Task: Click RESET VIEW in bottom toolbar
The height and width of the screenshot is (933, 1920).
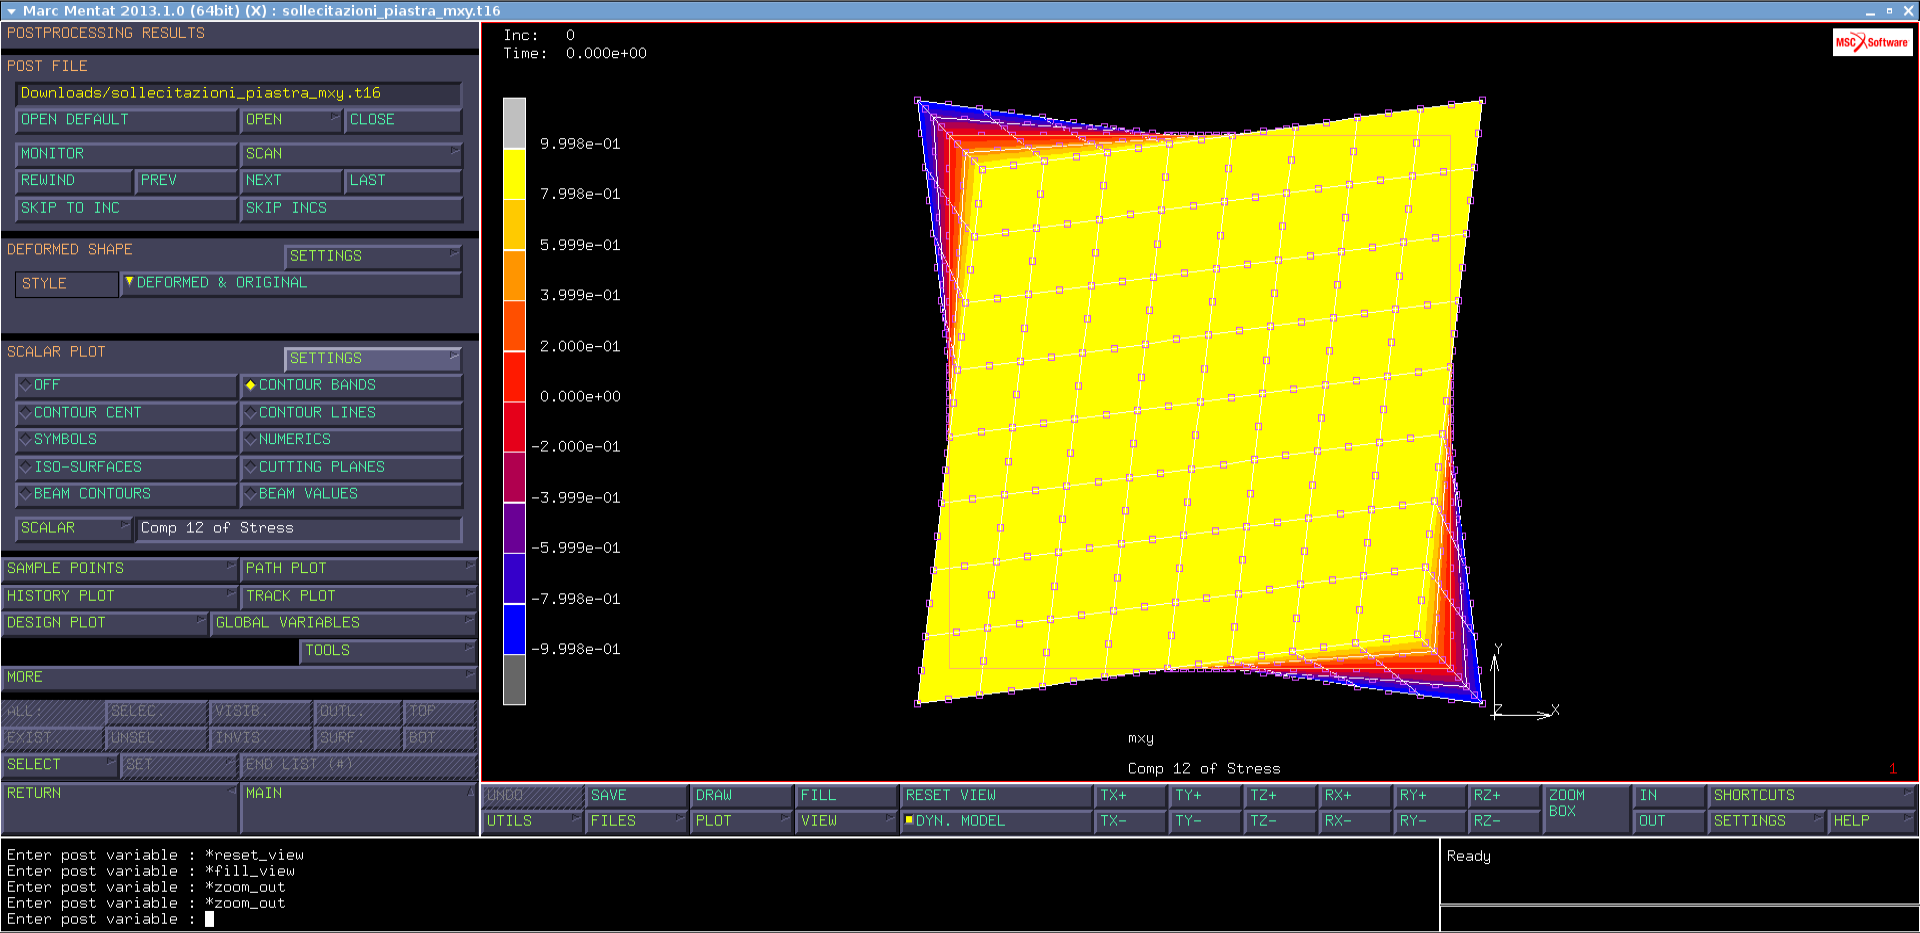Action: coord(995,795)
